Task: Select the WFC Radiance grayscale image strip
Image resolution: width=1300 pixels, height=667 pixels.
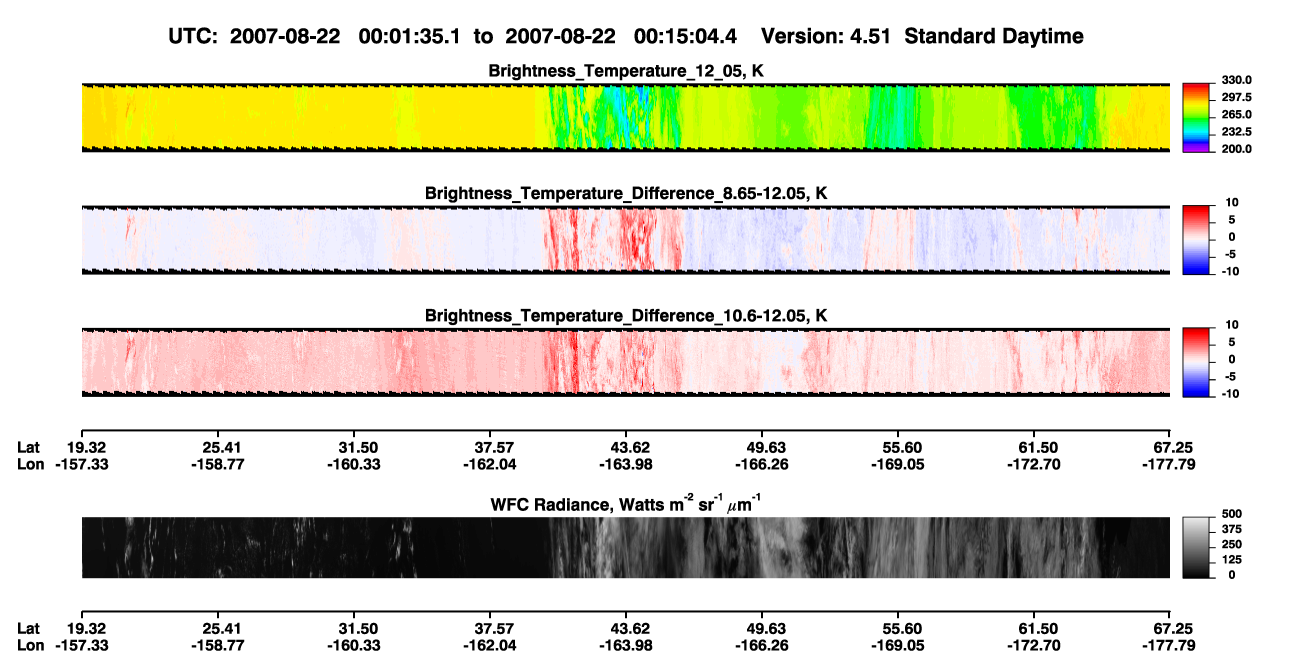Action: click(x=626, y=548)
